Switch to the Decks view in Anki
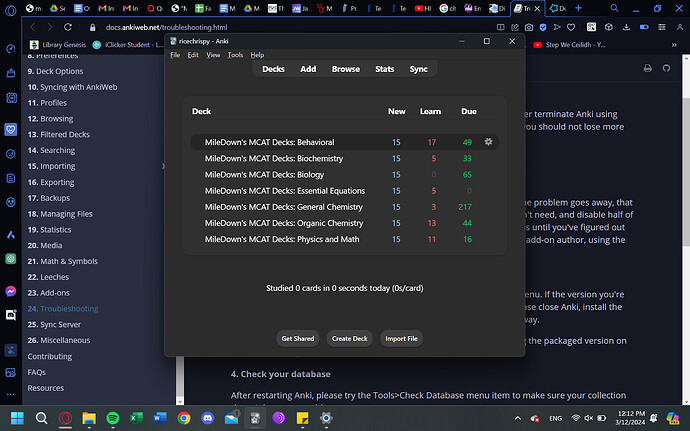 [x=273, y=69]
